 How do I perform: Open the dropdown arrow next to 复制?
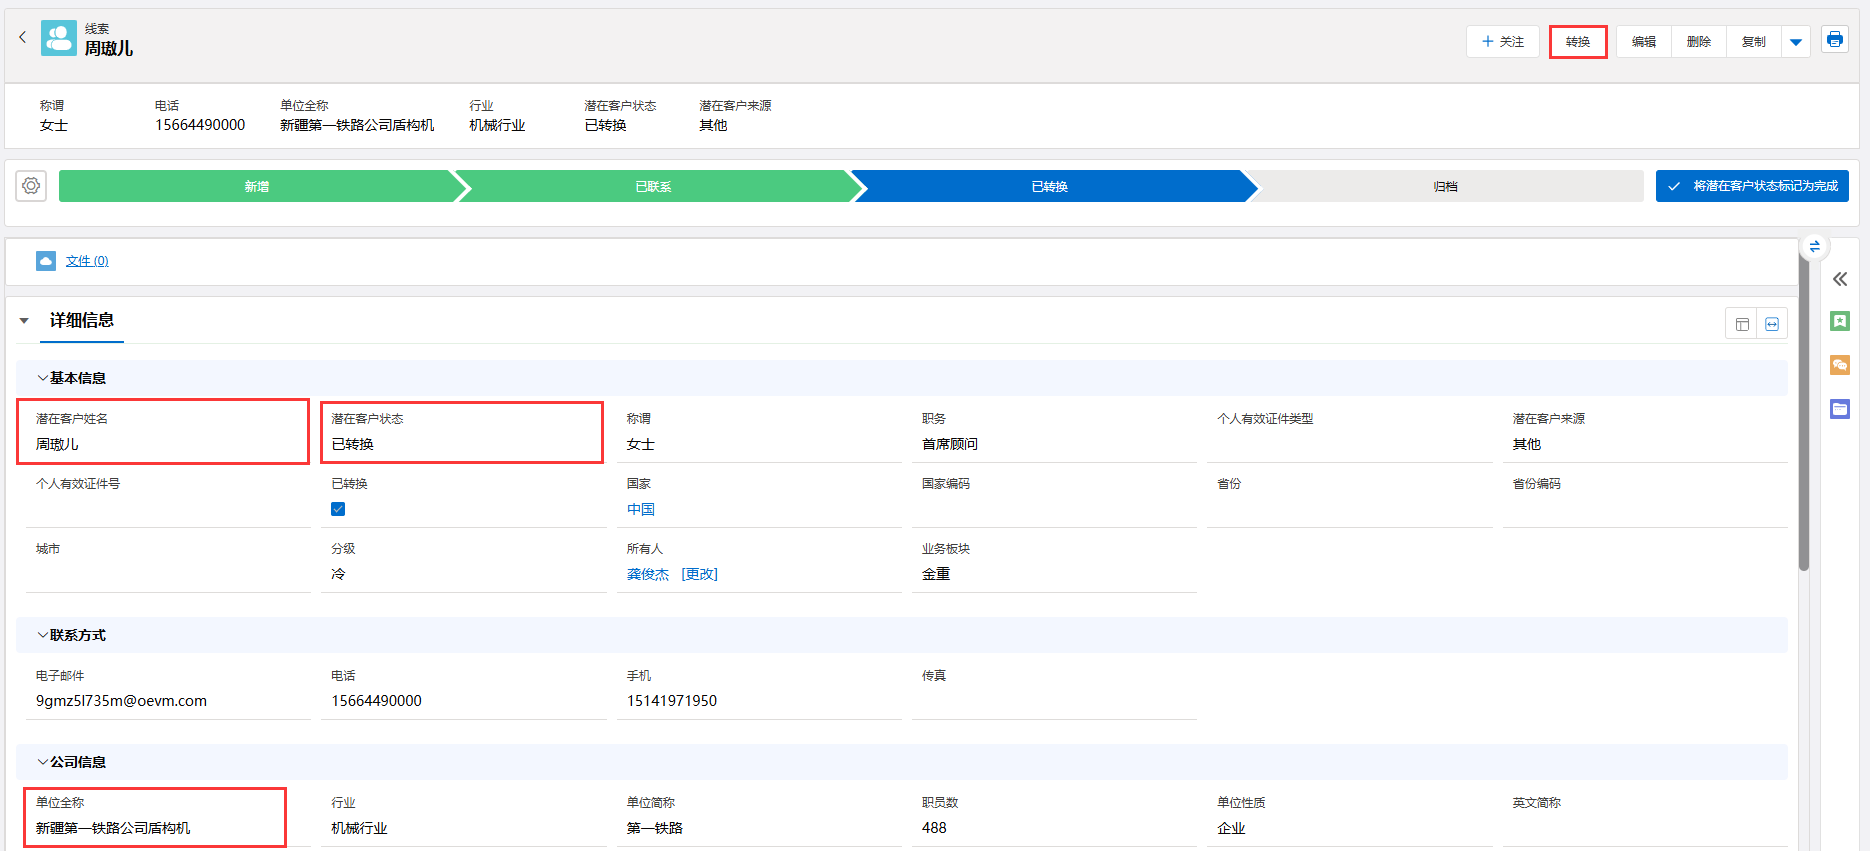[1796, 42]
